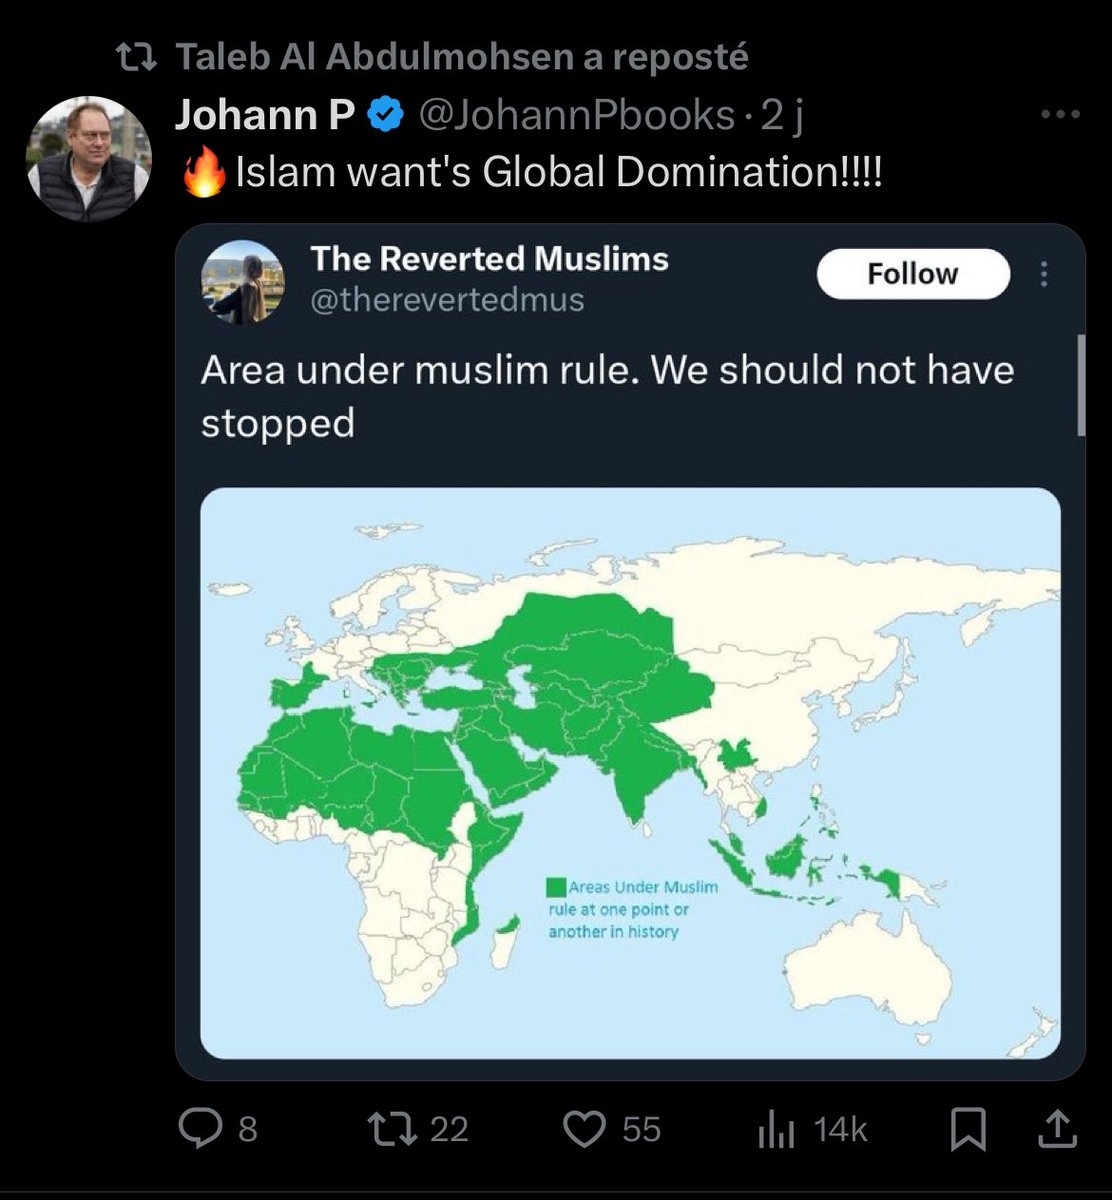This screenshot has height=1200, width=1112.
Task: Follow The Reverted Muslims account
Action: pos(912,274)
